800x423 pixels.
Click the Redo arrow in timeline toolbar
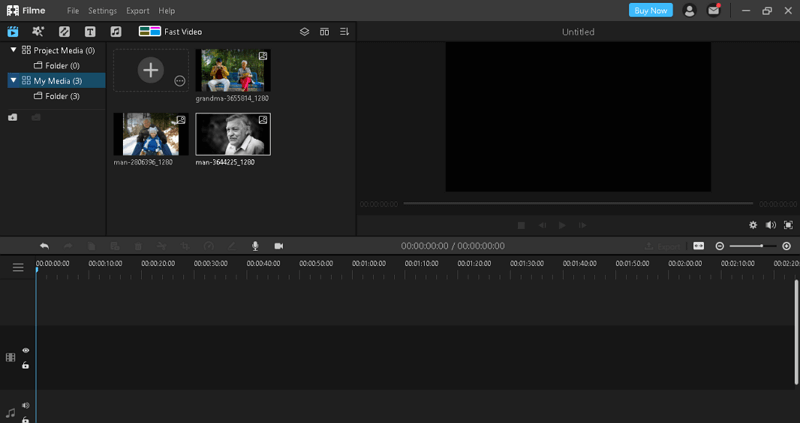(x=68, y=246)
